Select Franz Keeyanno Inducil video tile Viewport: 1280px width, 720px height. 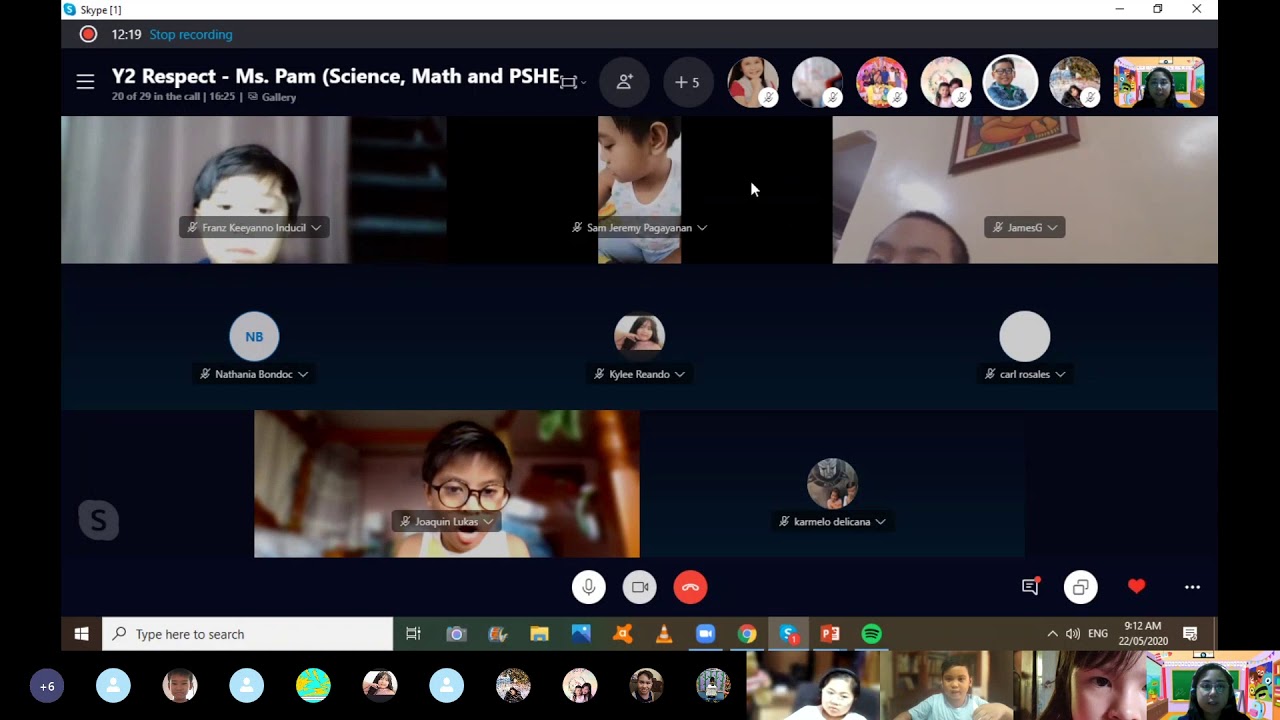pyautogui.click(x=254, y=190)
